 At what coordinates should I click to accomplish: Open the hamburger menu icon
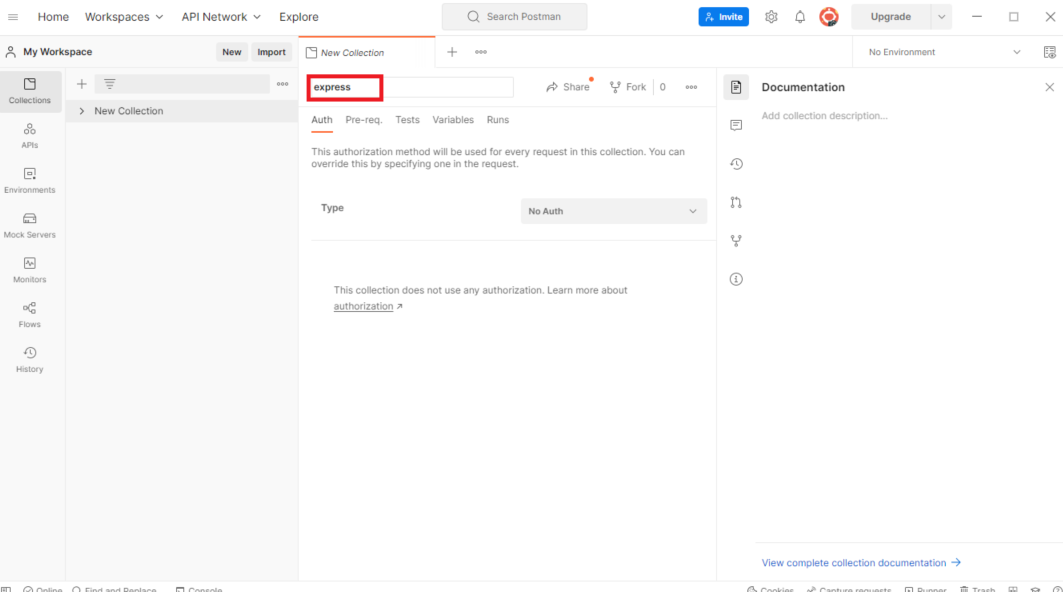13,17
